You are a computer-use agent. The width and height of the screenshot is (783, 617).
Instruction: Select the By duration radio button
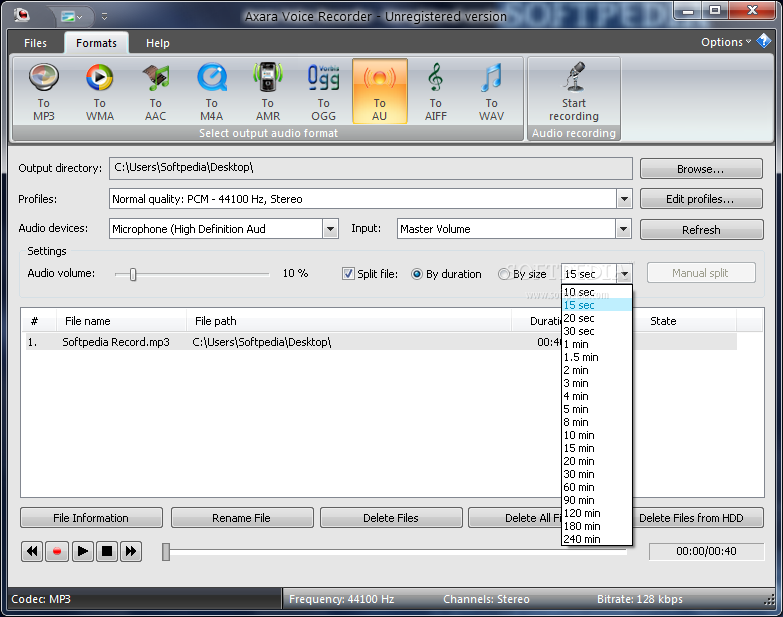(x=417, y=274)
